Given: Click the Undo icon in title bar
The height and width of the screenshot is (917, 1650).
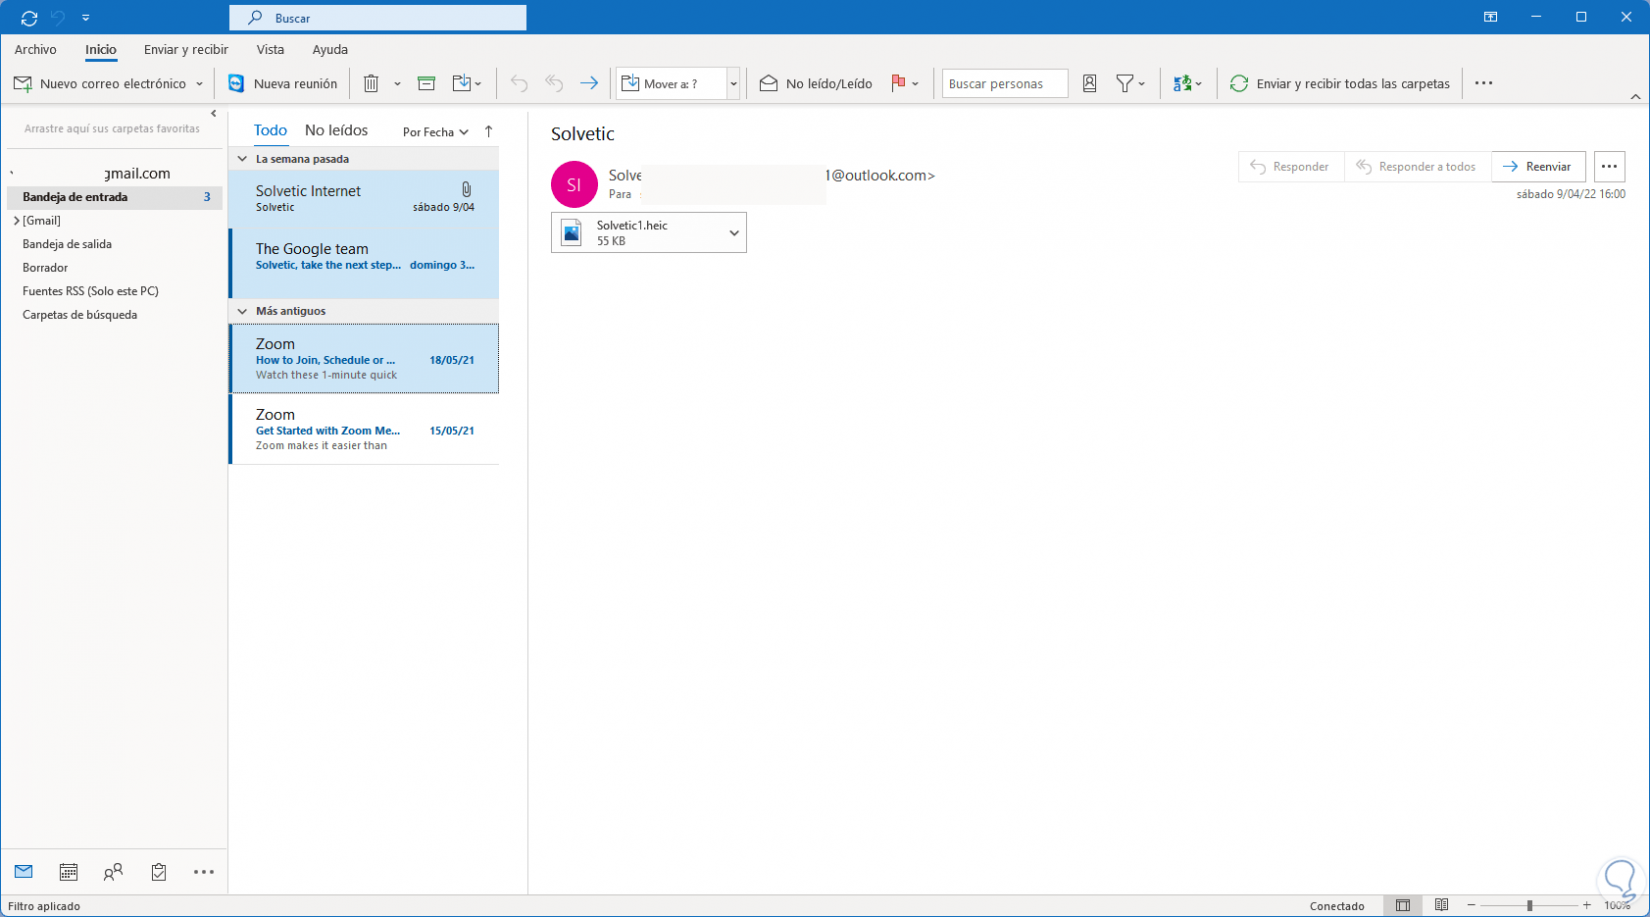Looking at the screenshot, I should point(58,18).
